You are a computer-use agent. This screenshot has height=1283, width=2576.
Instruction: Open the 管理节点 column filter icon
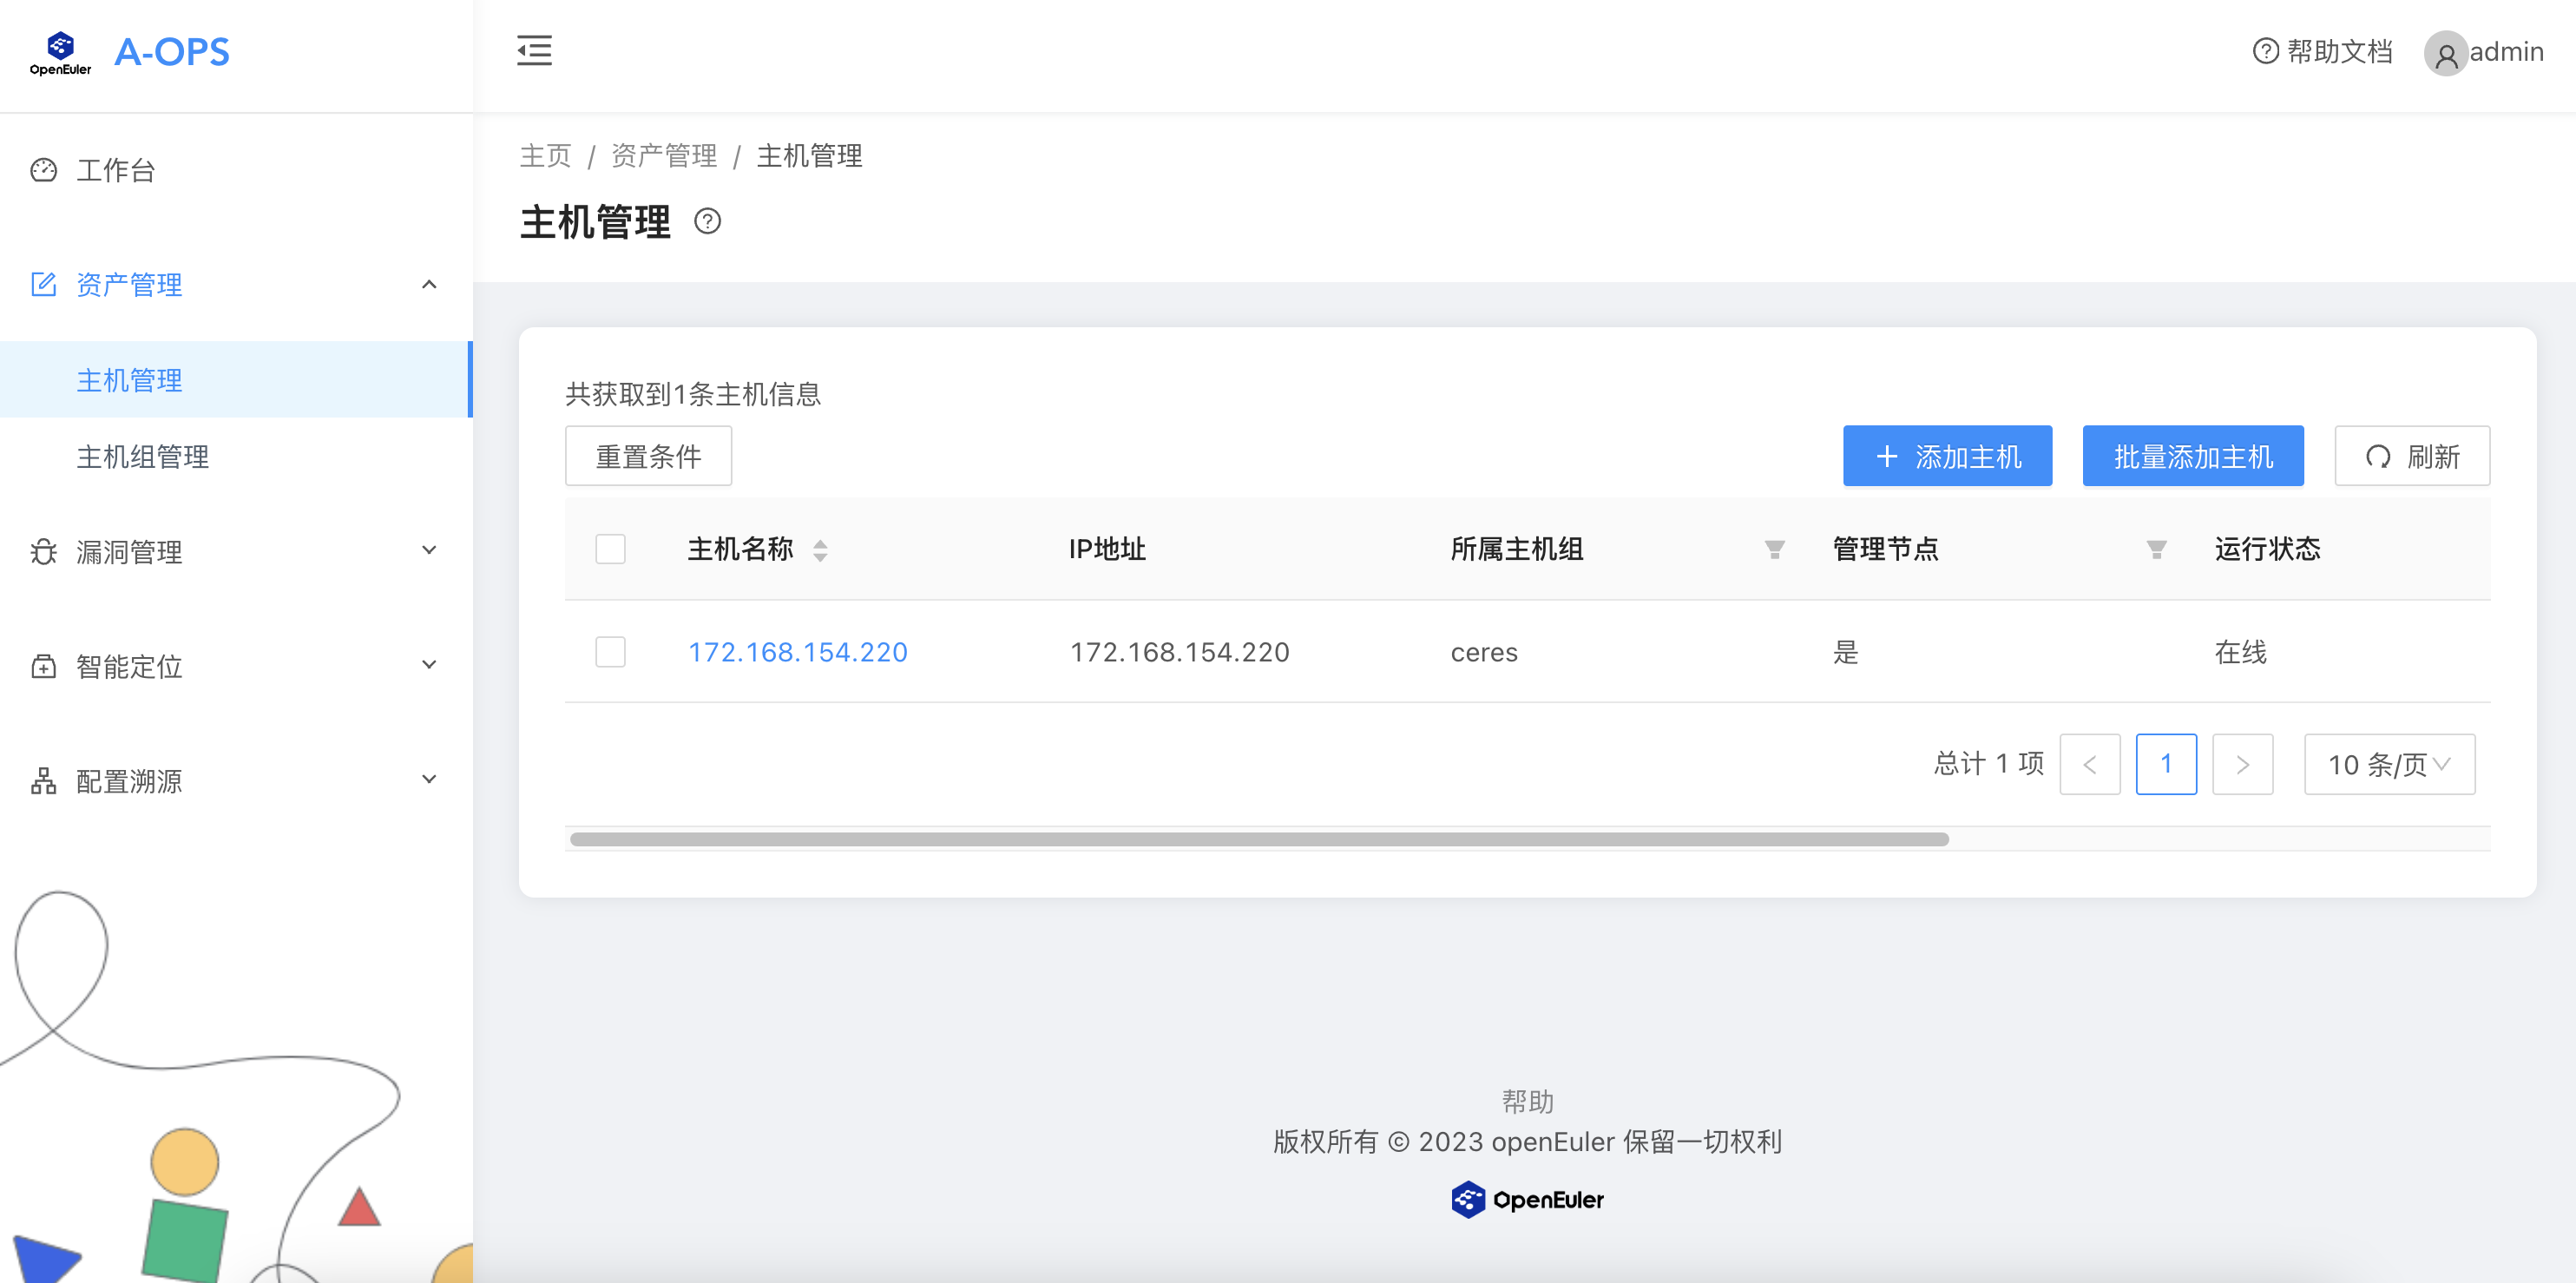click(x=2156, y=550)
